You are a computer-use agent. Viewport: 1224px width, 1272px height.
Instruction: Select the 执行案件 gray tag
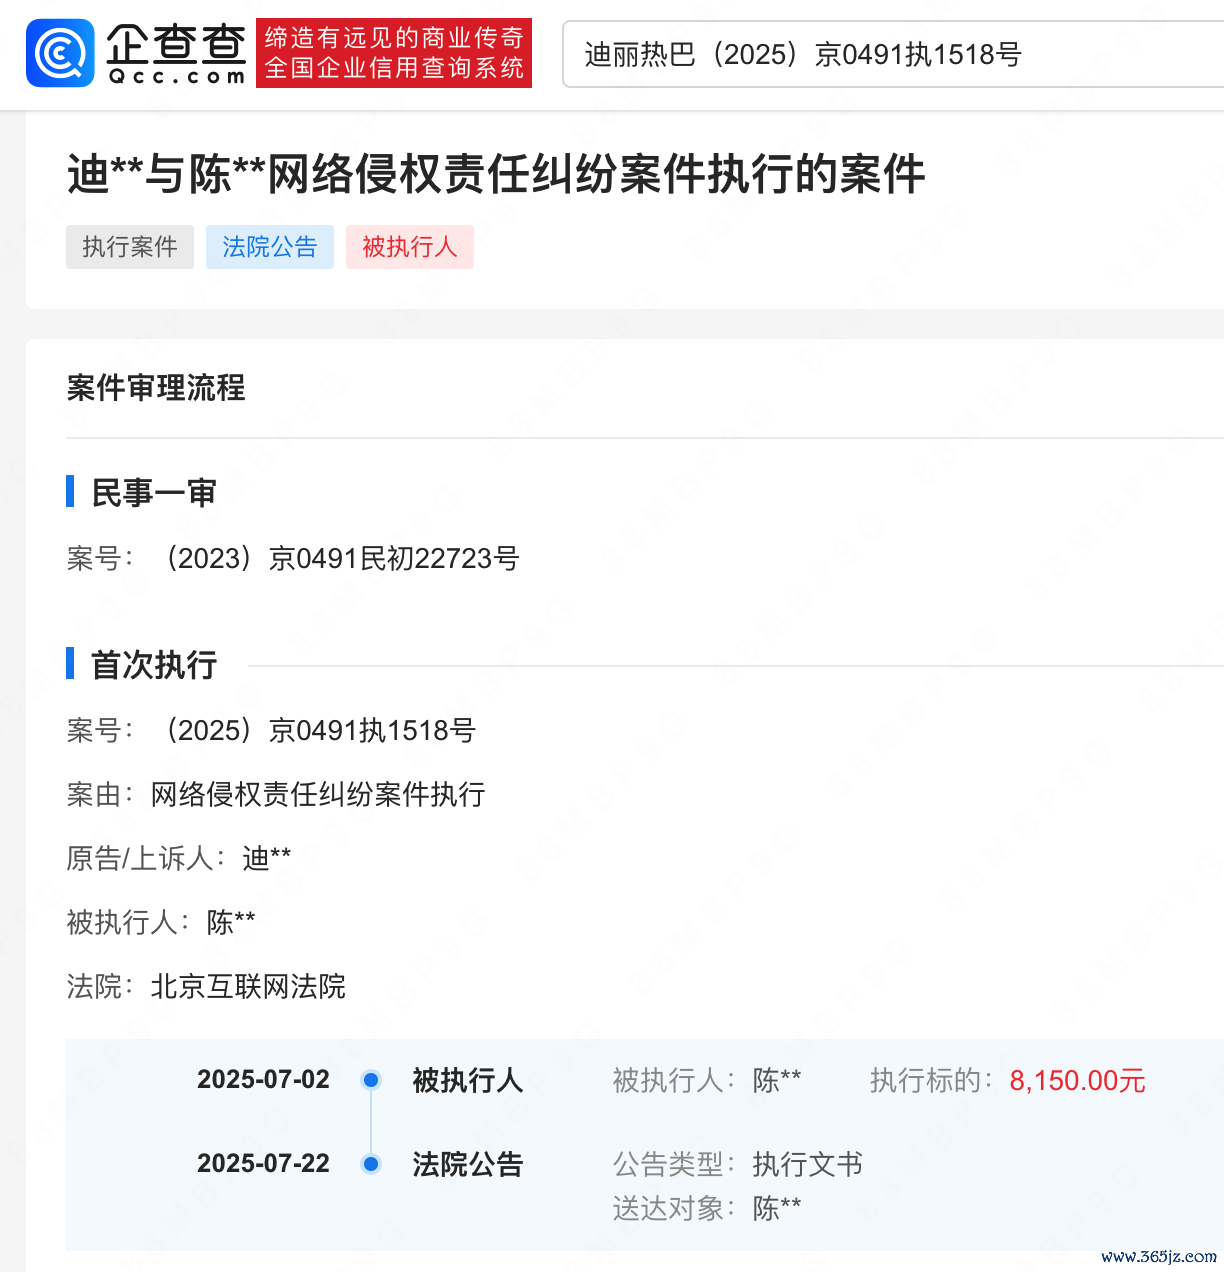pyautogui.click(x=130, y=247)
